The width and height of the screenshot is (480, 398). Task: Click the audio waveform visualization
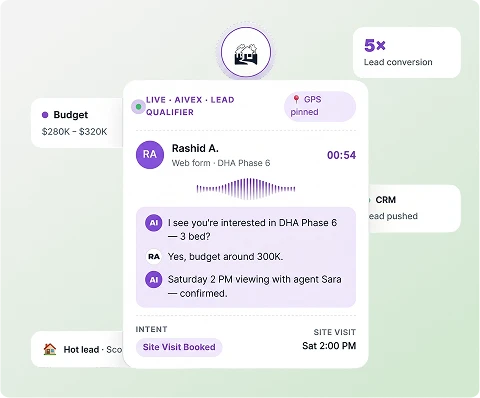pyautogui.click(x=246, y=189)
